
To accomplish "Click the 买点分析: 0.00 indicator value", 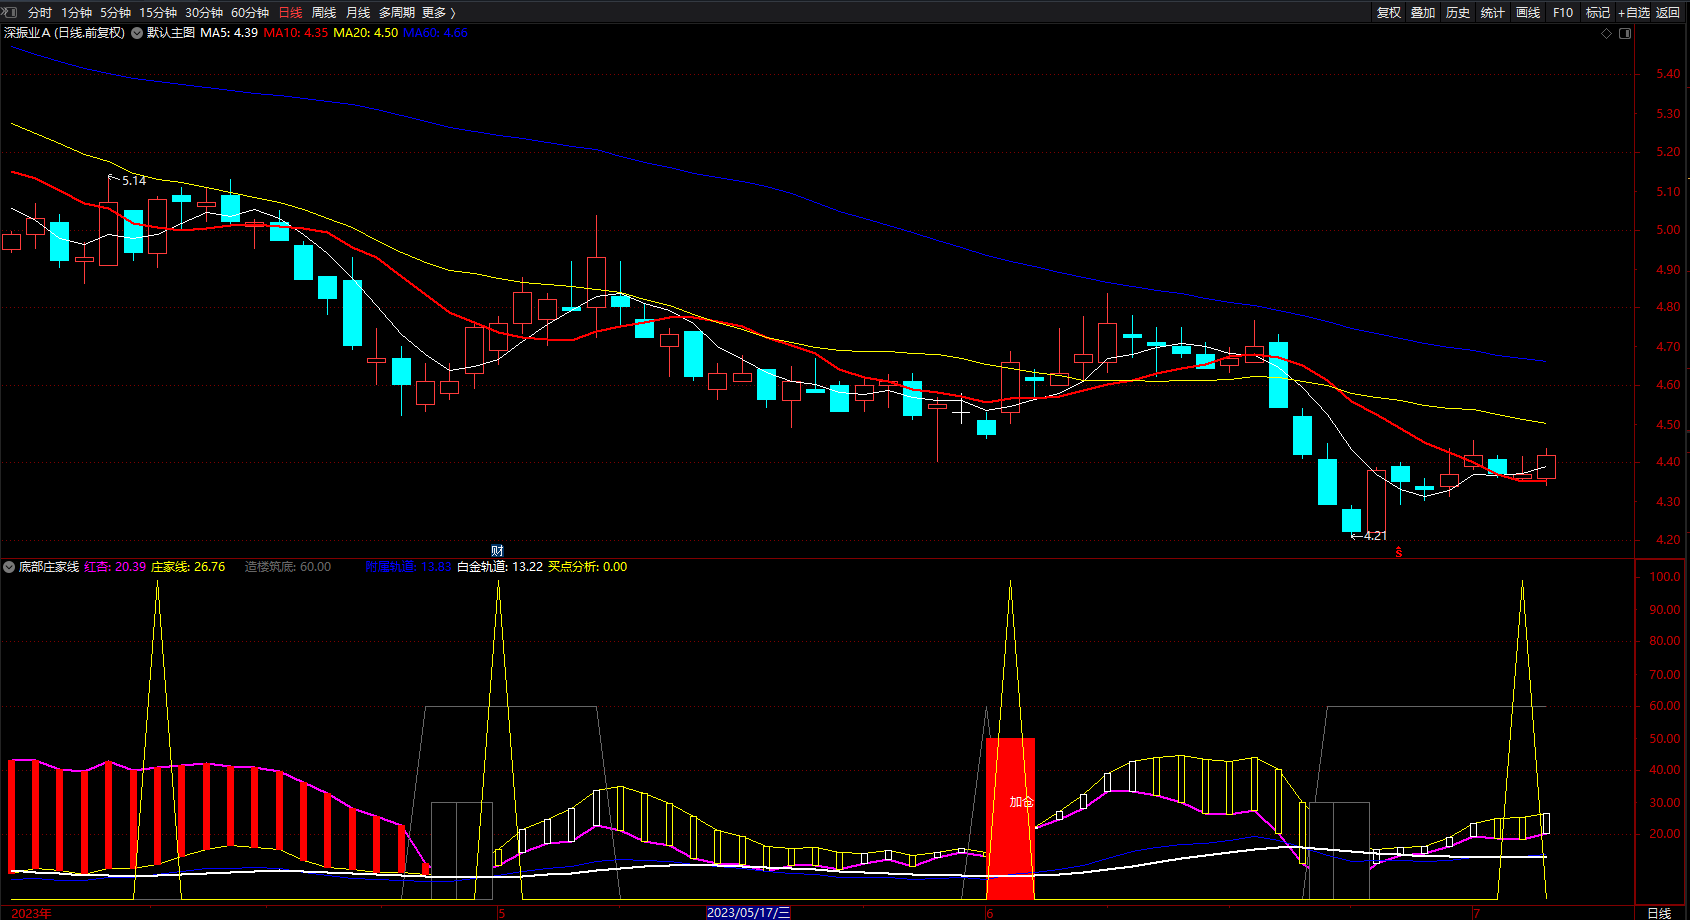I will click(x=588, y=567).
